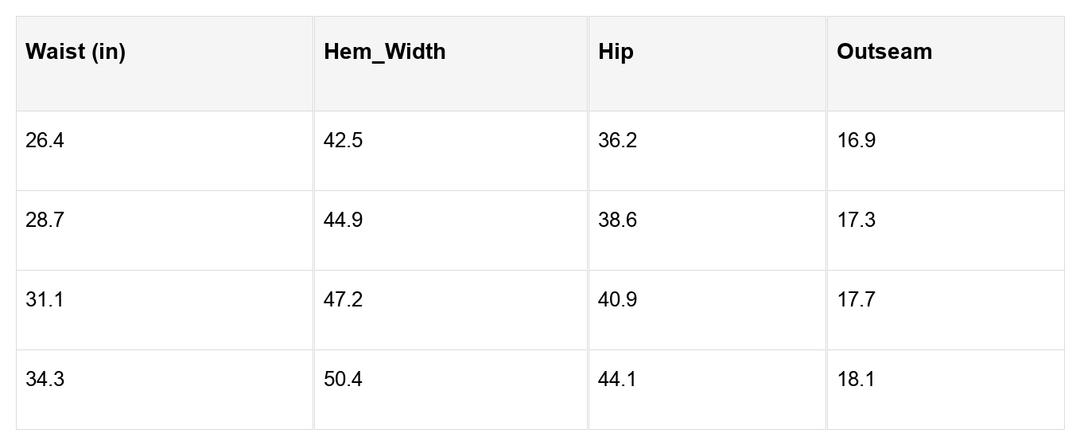Image resolution: width=1080 pixels, height=445 pixels.
Task: Click the waist cell 34.3
Action: 45,380
